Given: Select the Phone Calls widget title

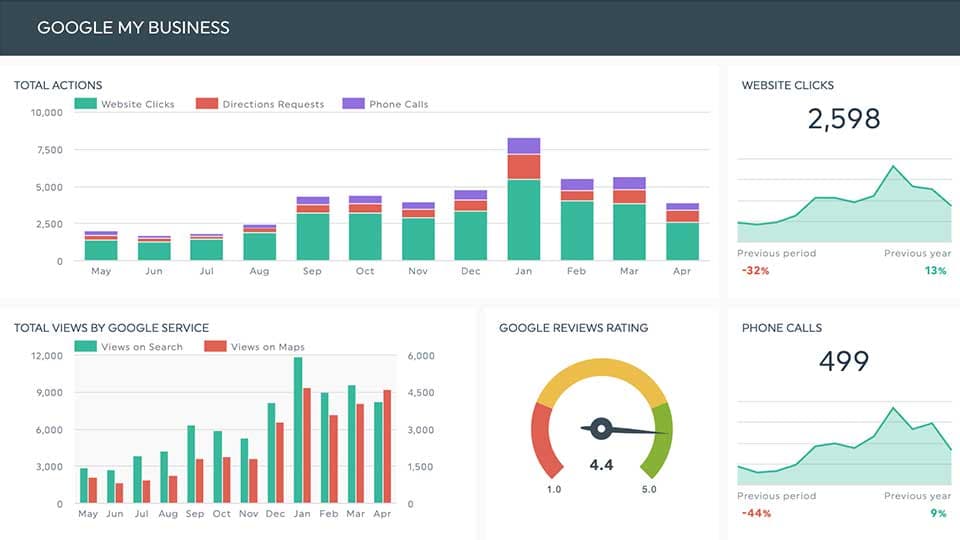Looking at the screenshot, I should (782, 328).
